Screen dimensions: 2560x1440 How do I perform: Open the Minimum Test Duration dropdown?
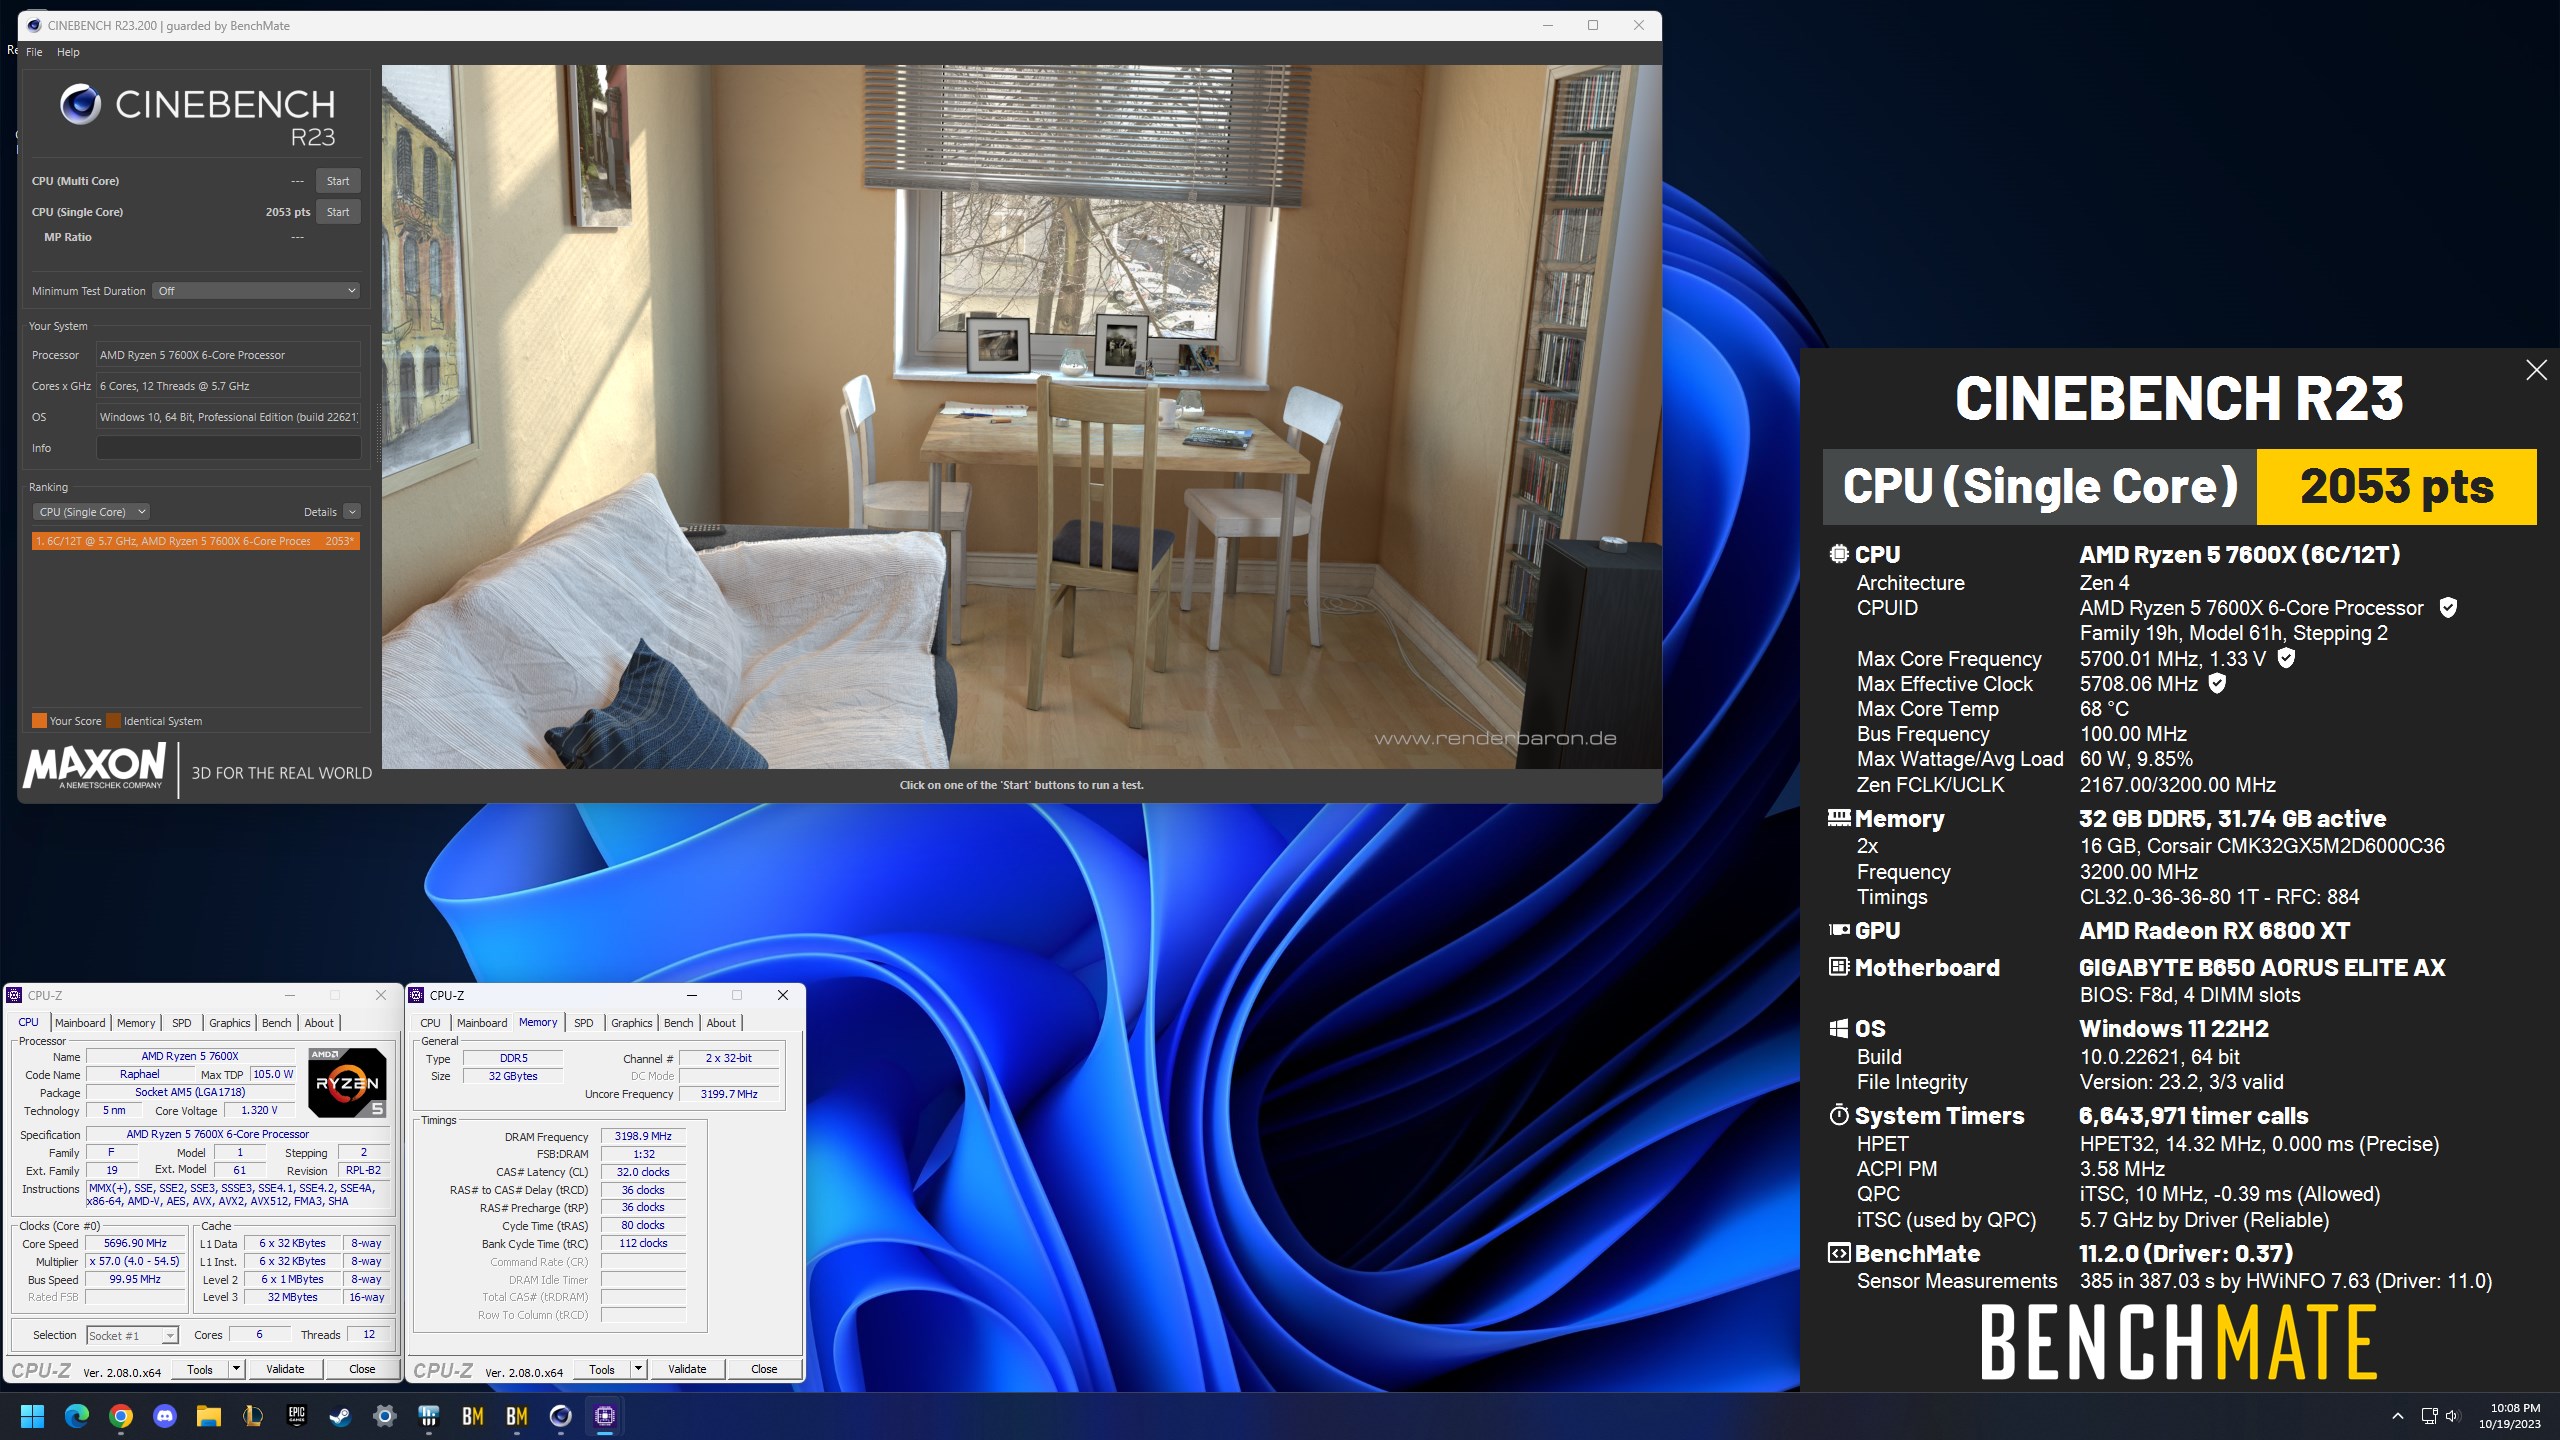[x=257, y=291]
